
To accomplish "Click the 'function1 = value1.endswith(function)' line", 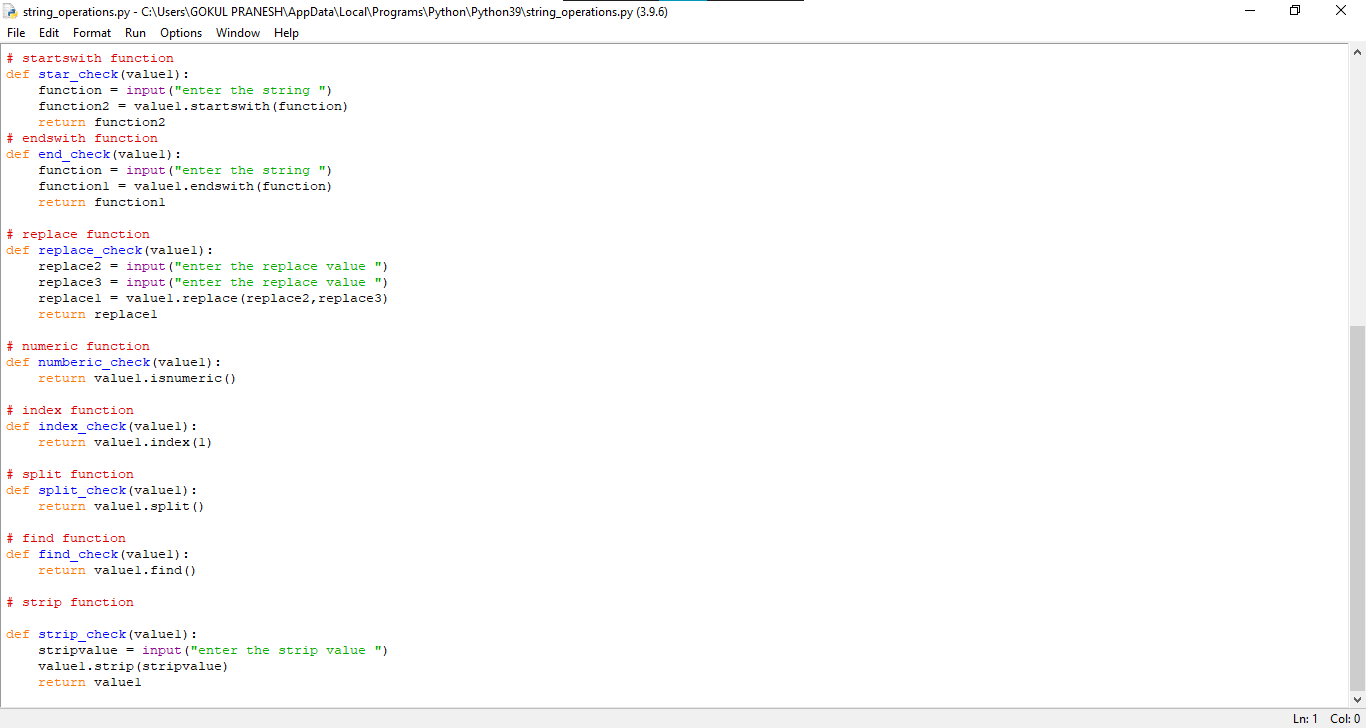I will [x=185, y=186].
